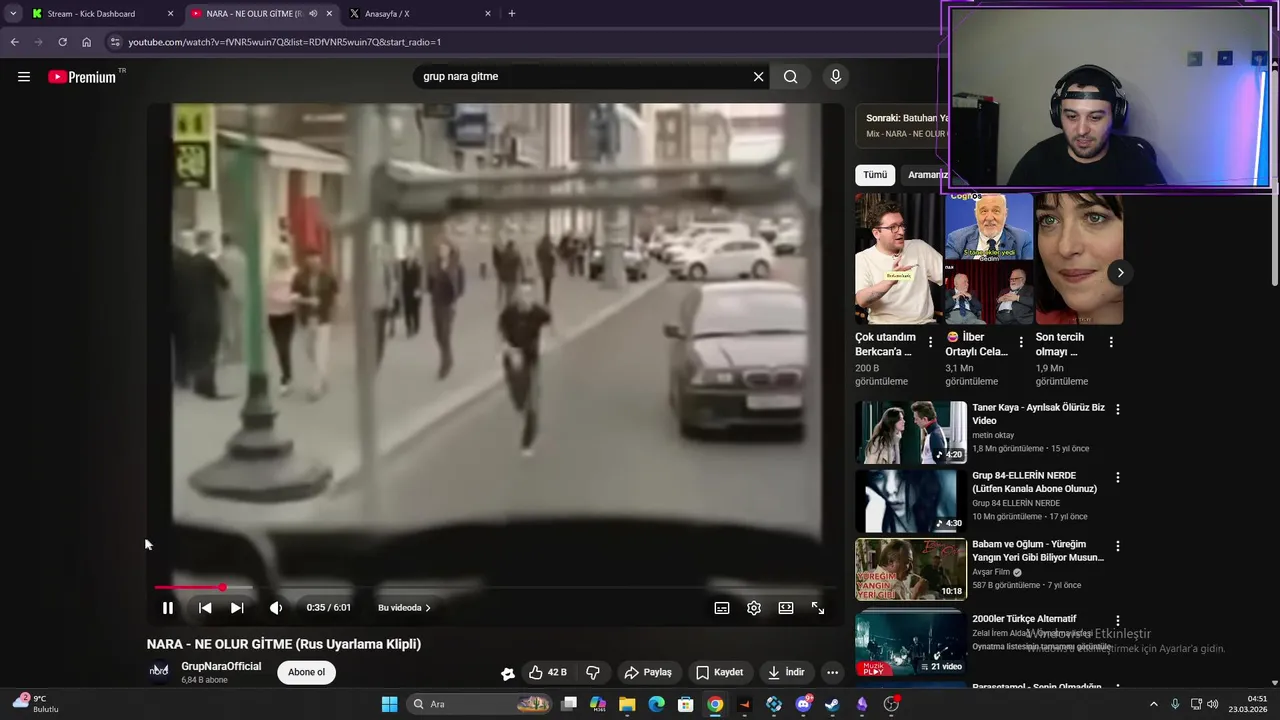Skip to the previous video
Image resolution: width=1280 pixels, height=720 pixels.
point(205,608)
